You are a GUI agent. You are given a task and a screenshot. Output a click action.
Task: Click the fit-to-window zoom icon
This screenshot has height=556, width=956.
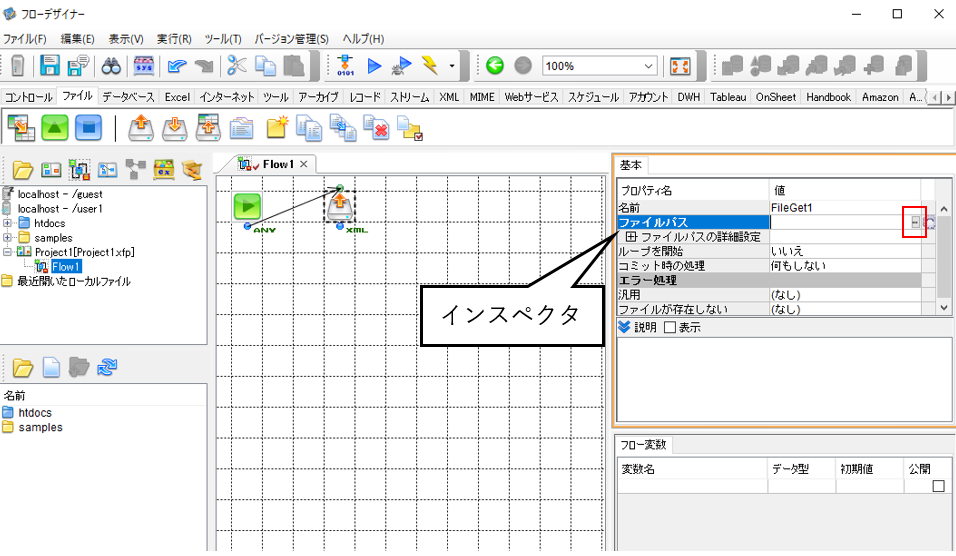[680, 66]
